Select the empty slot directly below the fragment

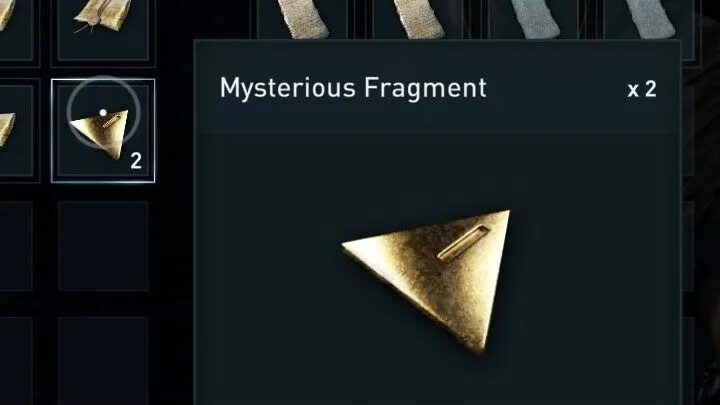(x=103, y=246)
